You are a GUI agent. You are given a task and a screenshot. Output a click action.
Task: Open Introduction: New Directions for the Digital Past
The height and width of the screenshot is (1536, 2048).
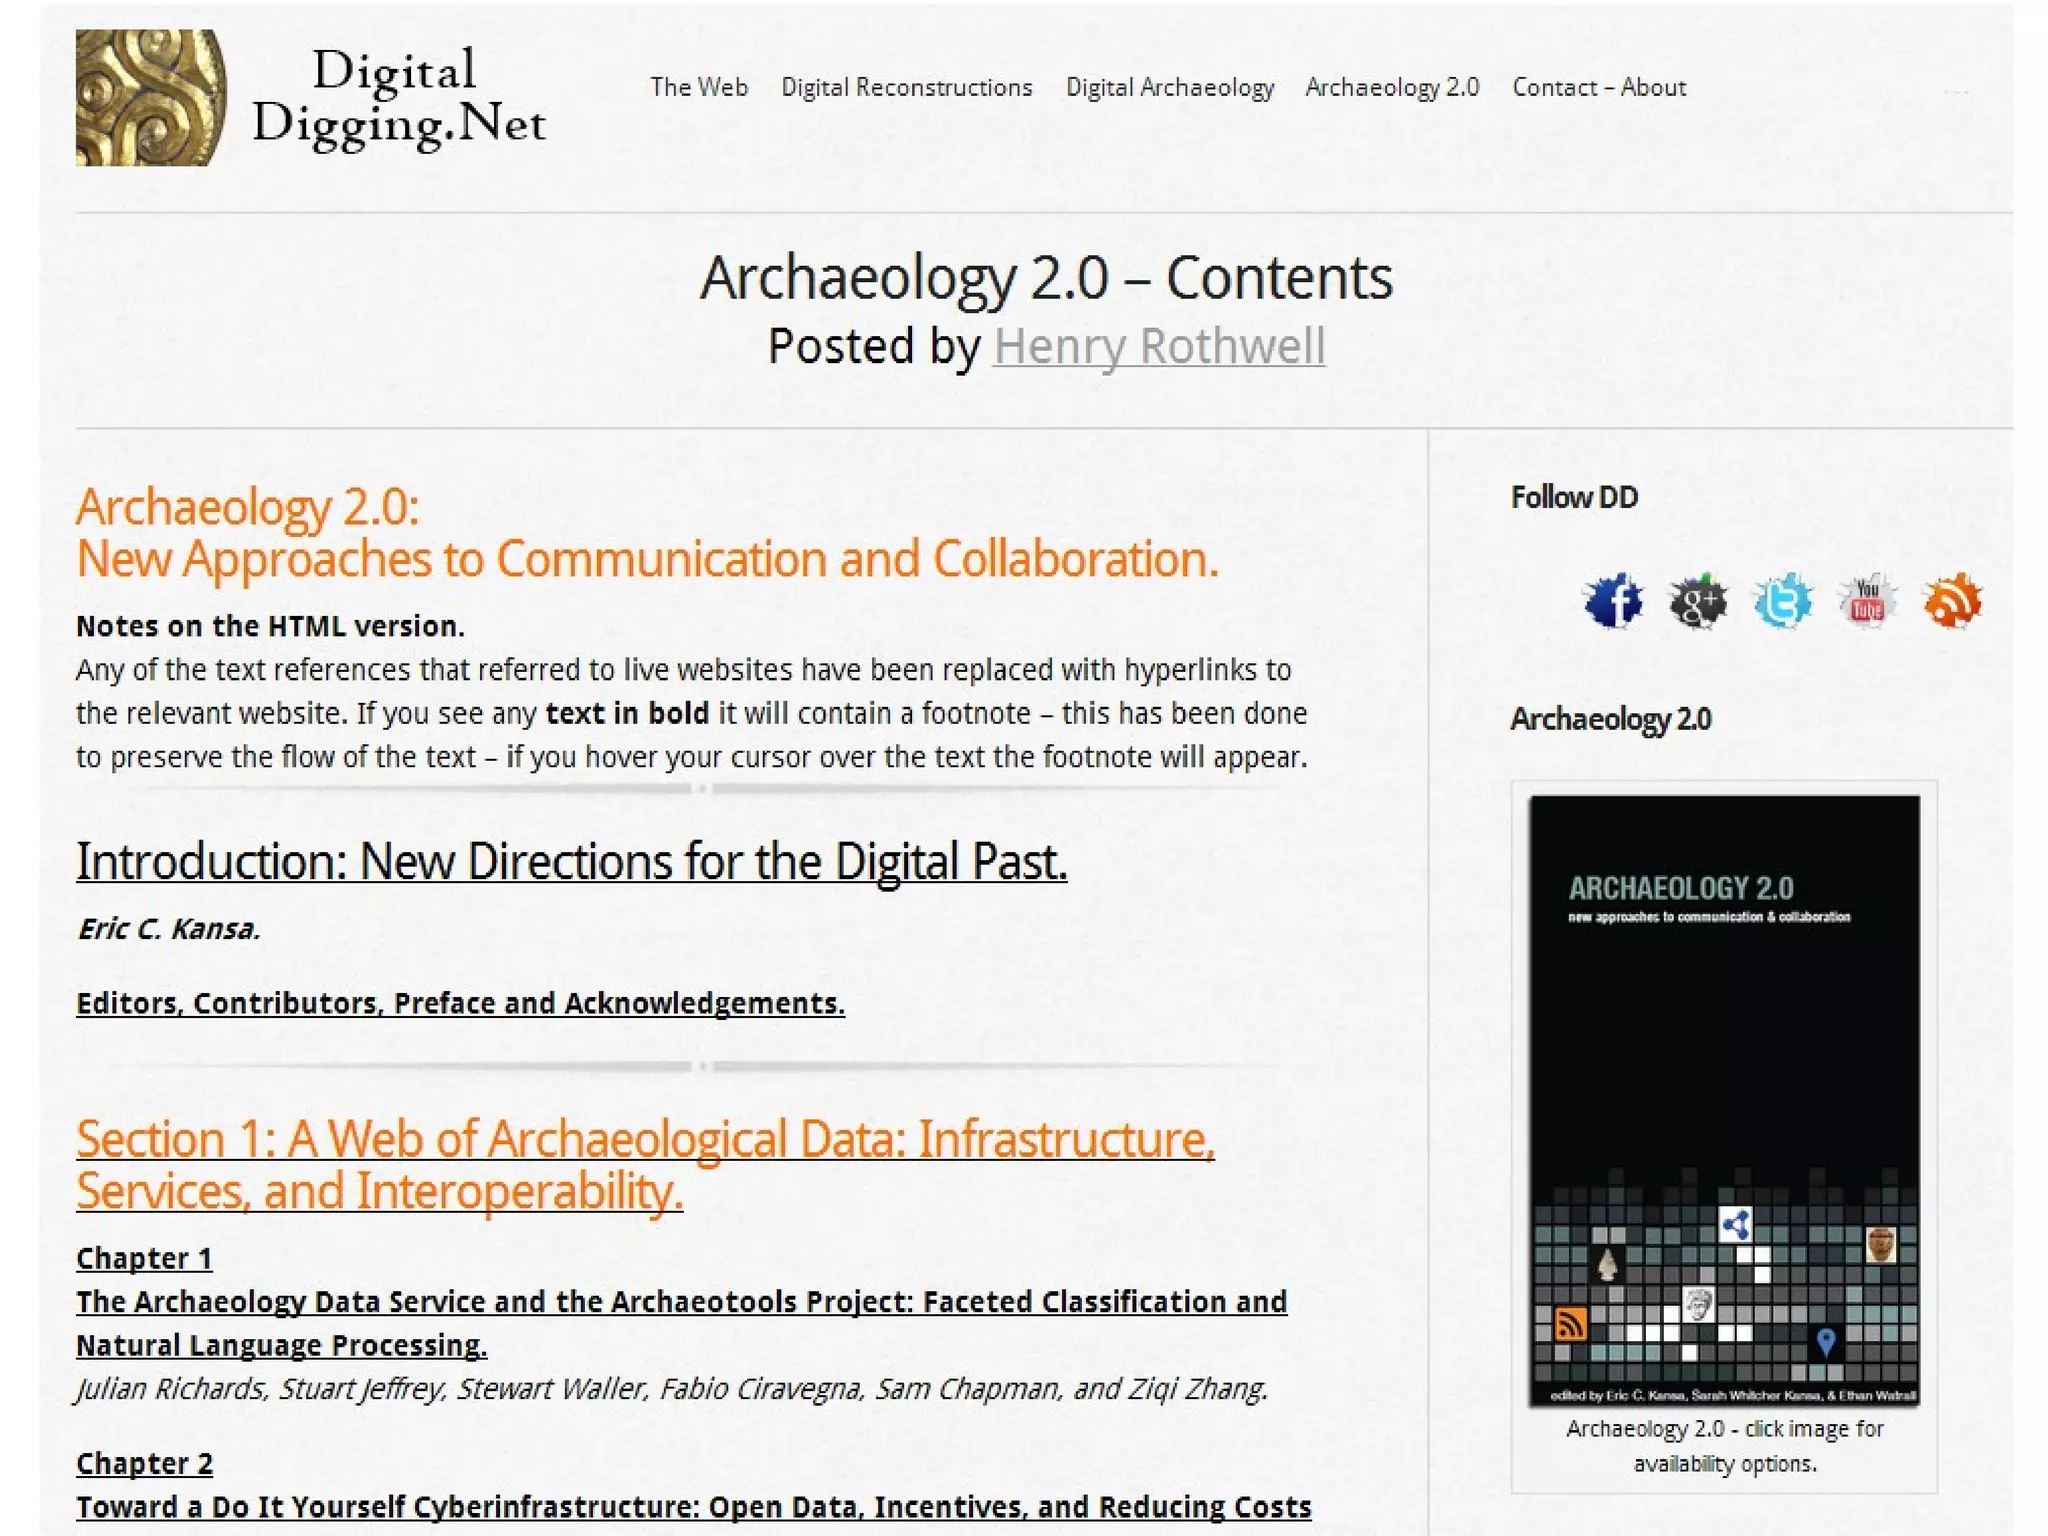pos(571,862)
